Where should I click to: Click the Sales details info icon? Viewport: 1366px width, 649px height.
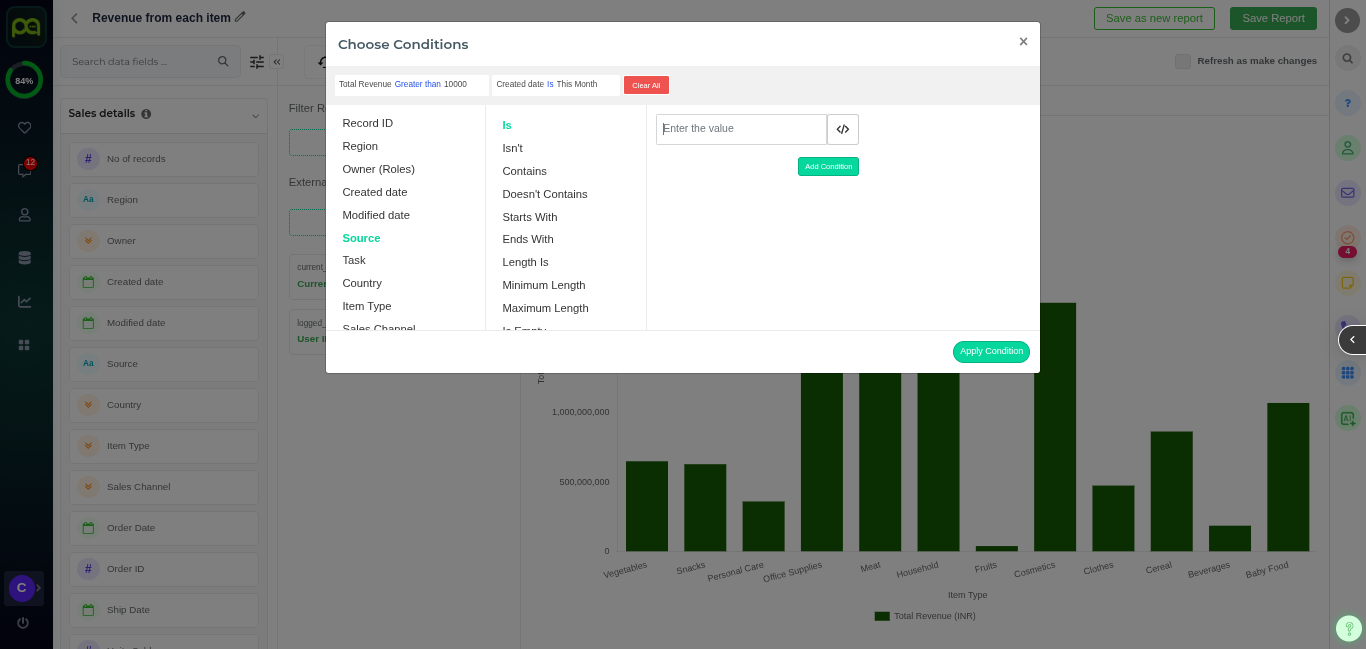(146, 114)
